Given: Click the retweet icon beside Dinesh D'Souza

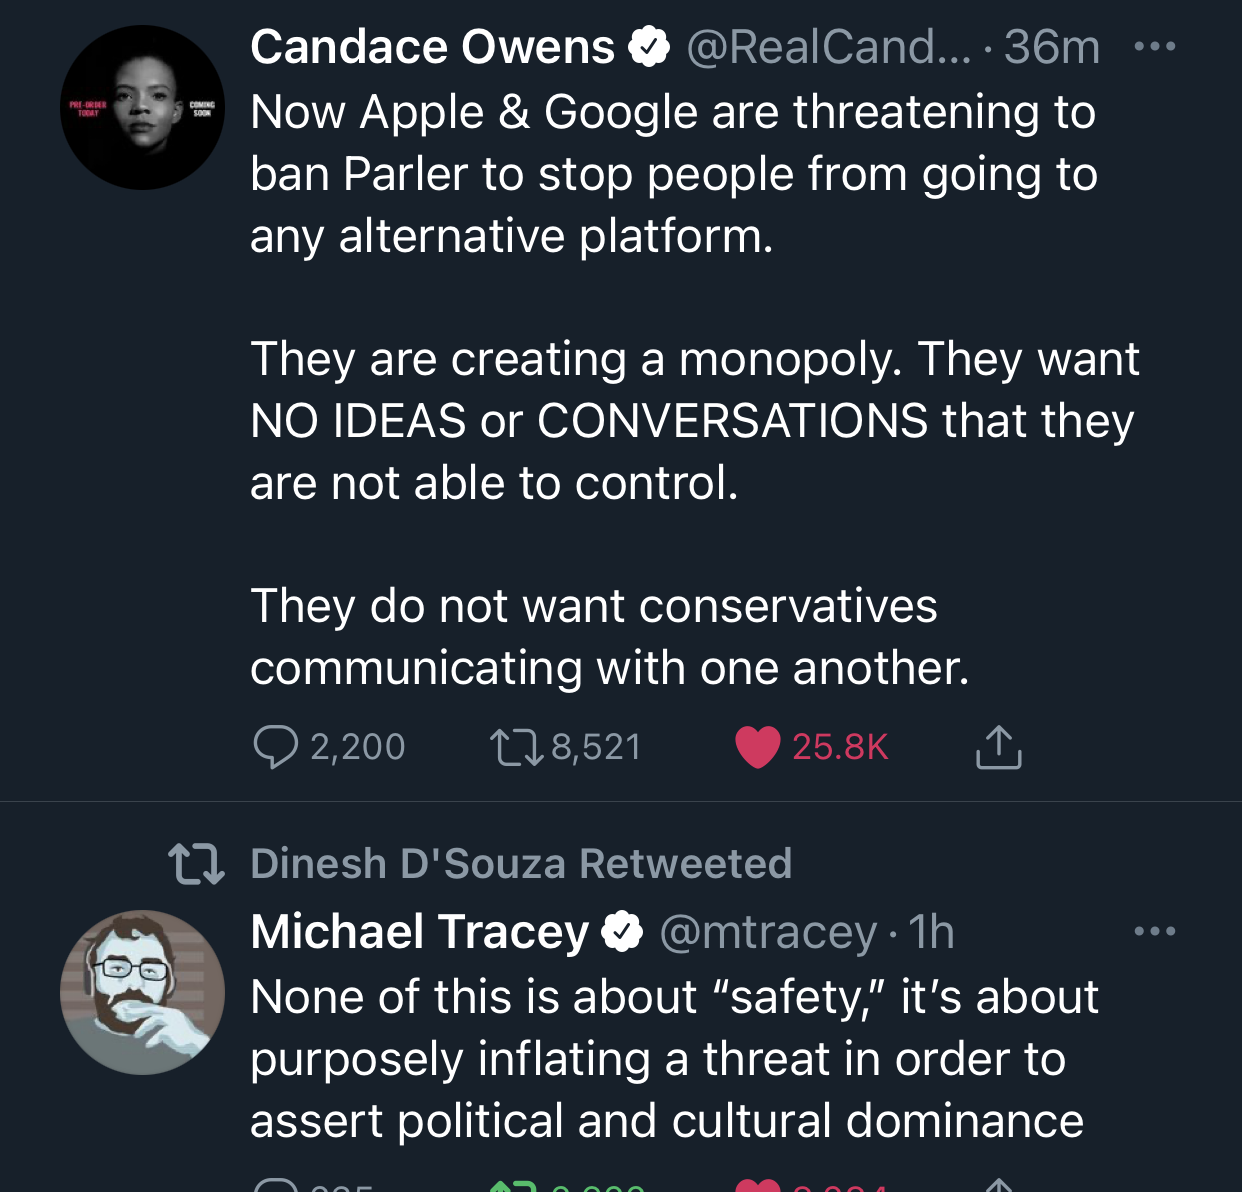Looking at the screenshot, I should (x=196, y=864).
